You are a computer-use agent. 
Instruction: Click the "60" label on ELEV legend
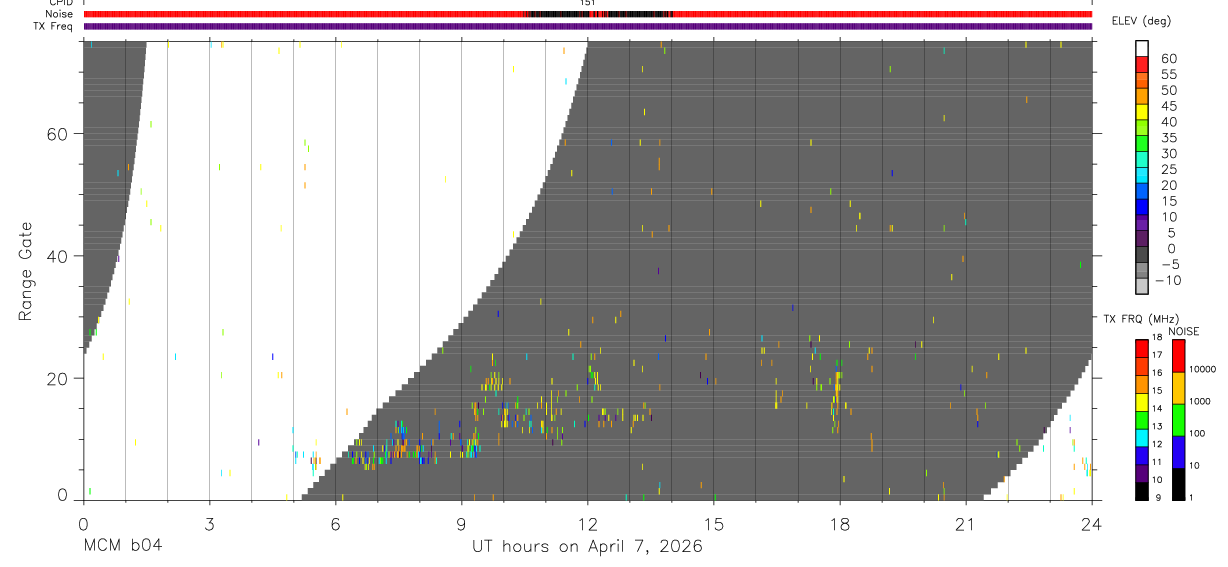pyautogui.click(x=1167, y=59)
